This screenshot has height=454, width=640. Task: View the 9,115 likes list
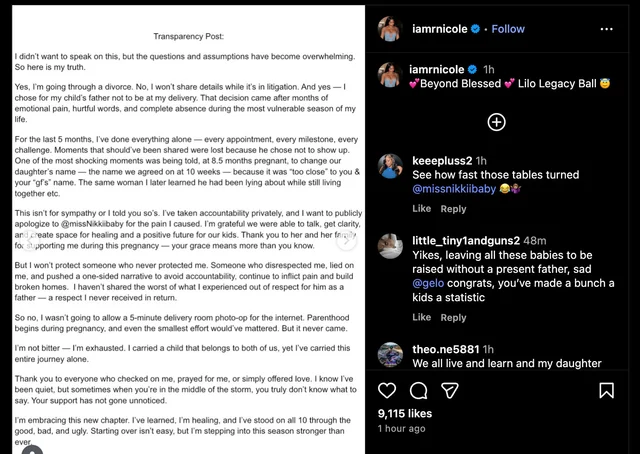click(x=405, y=412)
